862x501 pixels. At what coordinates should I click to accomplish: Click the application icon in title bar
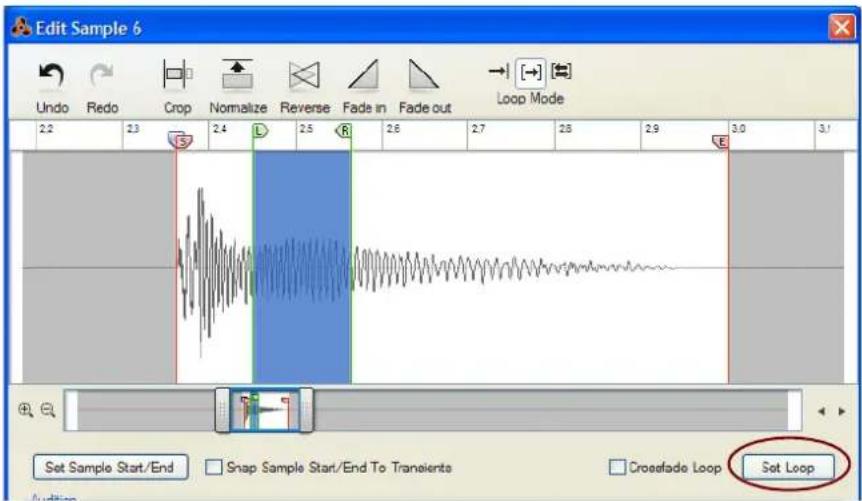(x=21, y=27)
